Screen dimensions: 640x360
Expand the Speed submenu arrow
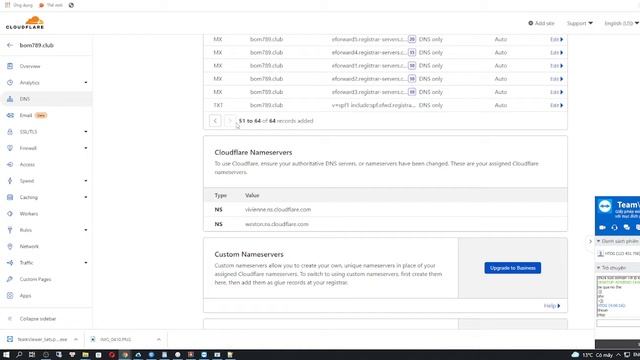tap(86, 180)
